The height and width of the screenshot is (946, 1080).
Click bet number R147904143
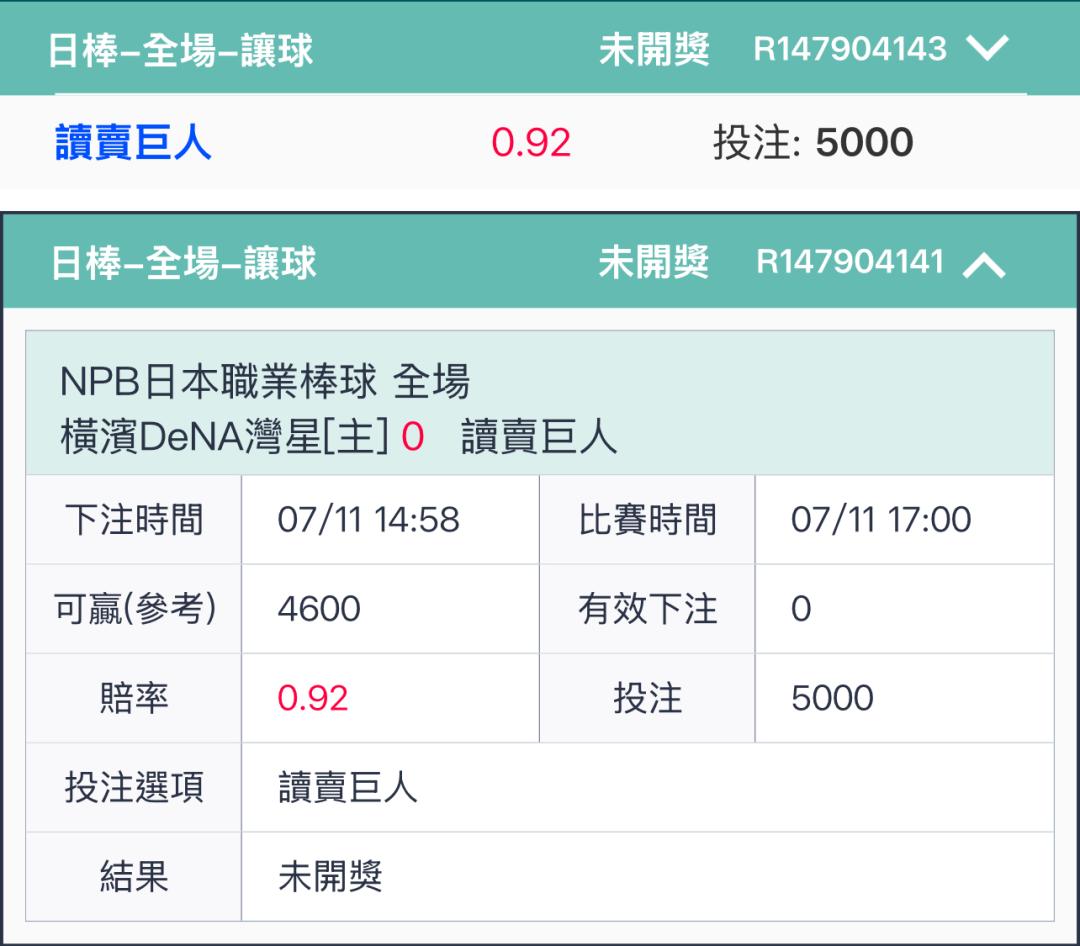pos(850,49)
